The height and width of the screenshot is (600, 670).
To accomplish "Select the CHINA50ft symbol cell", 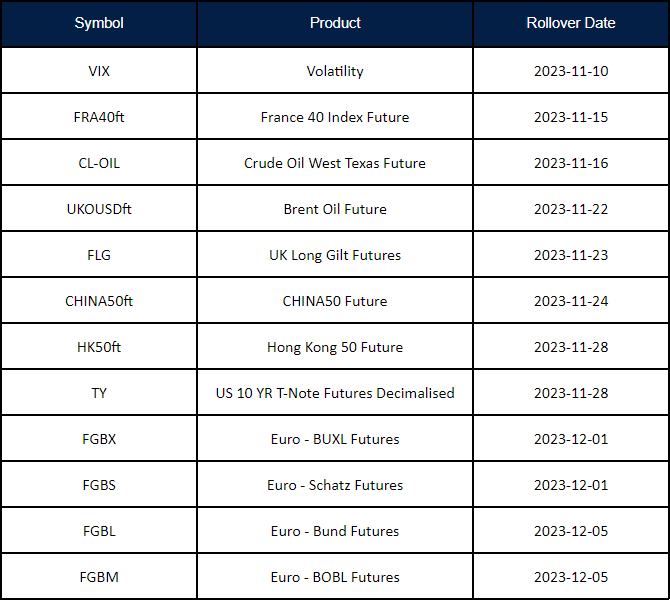I will click(x=99, y=301).
